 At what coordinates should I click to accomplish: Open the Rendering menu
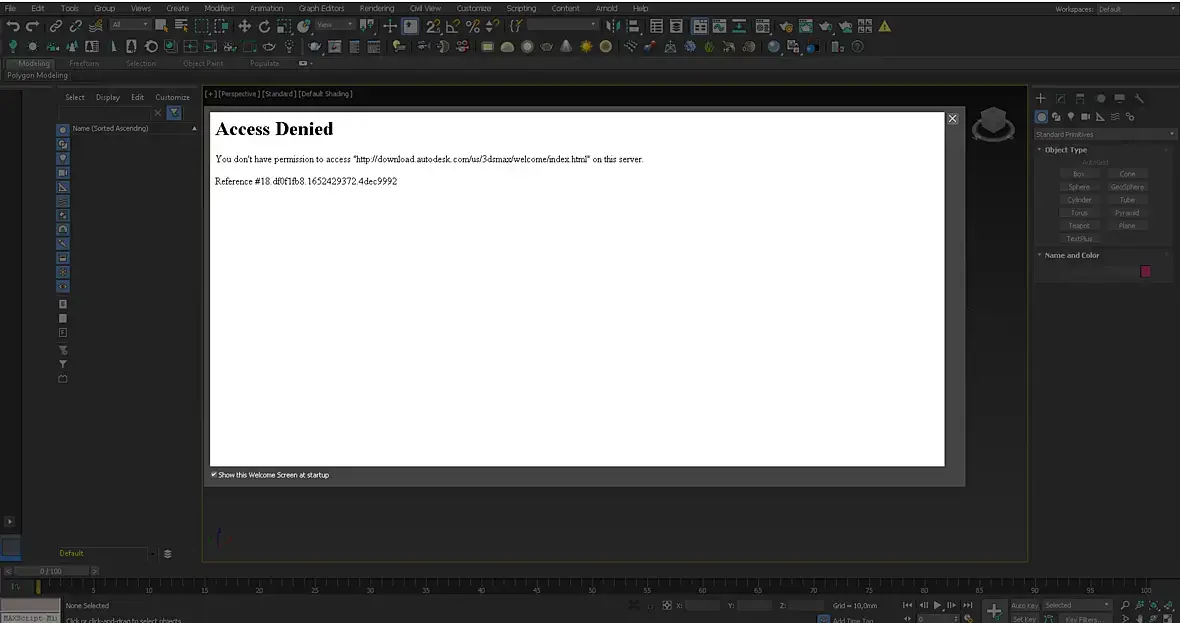coord(376,8)
